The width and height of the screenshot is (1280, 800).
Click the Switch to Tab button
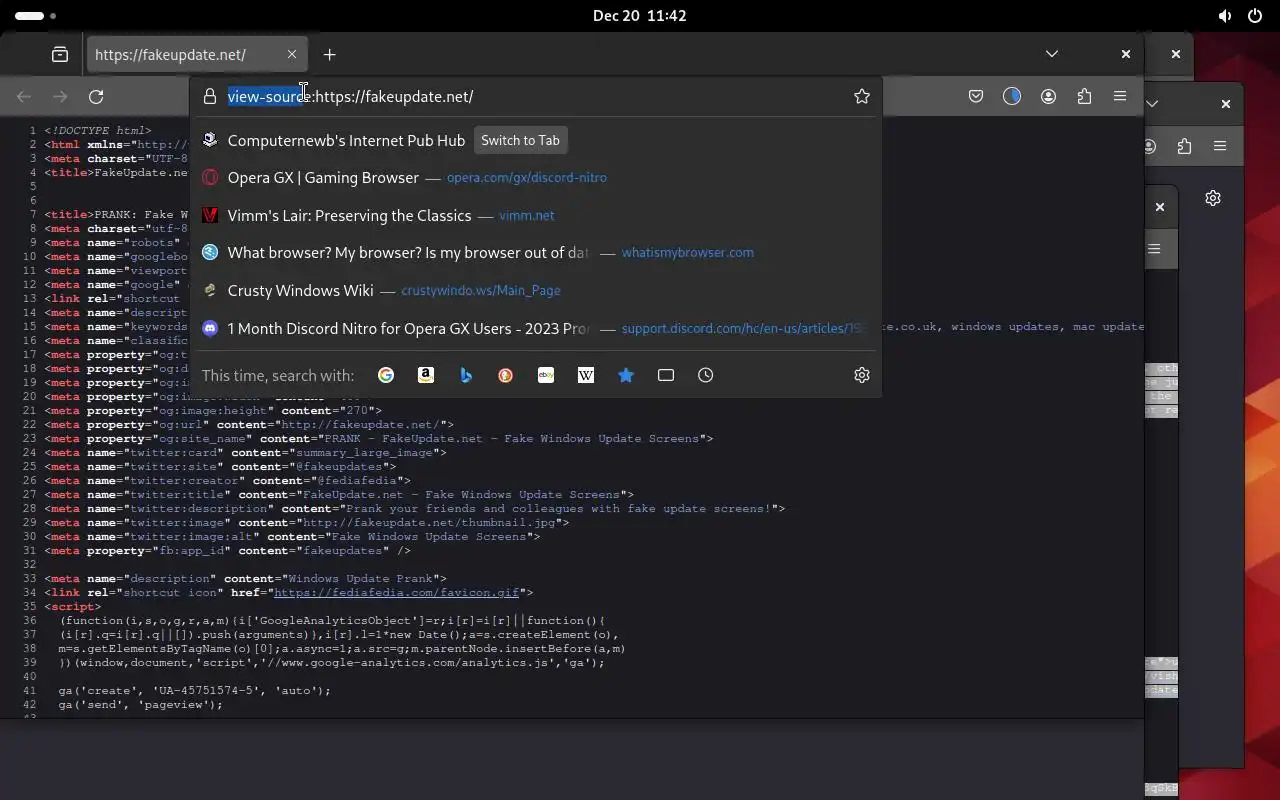tap(520, 140)
